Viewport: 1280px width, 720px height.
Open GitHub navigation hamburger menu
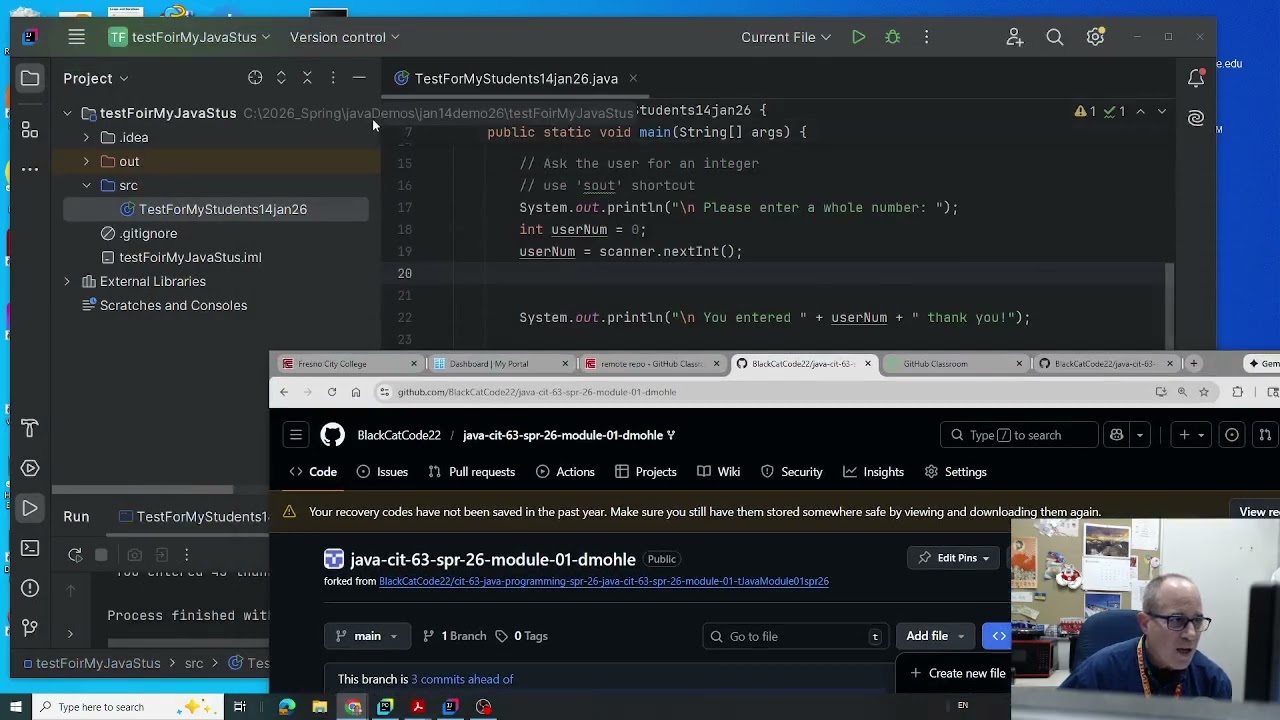pos(296,435)
